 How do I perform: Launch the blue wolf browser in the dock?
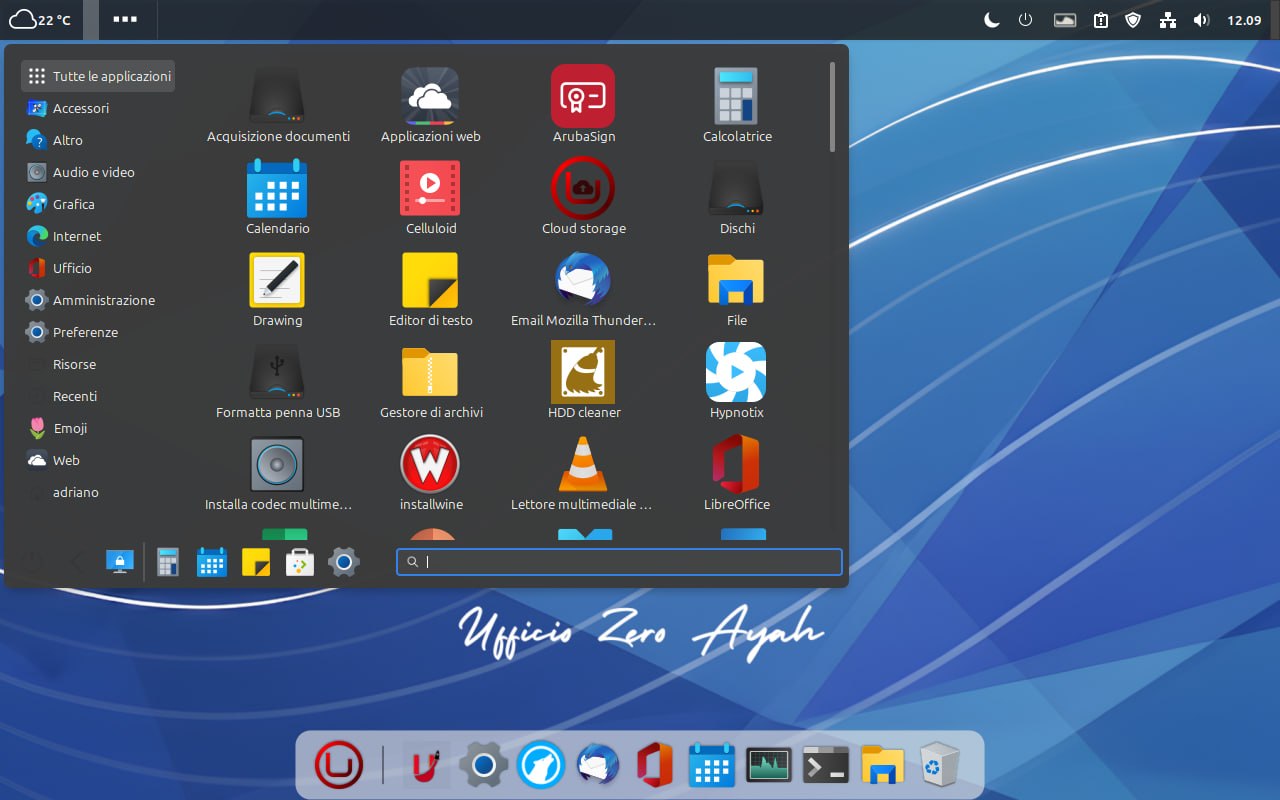click(x=541, y=765)
